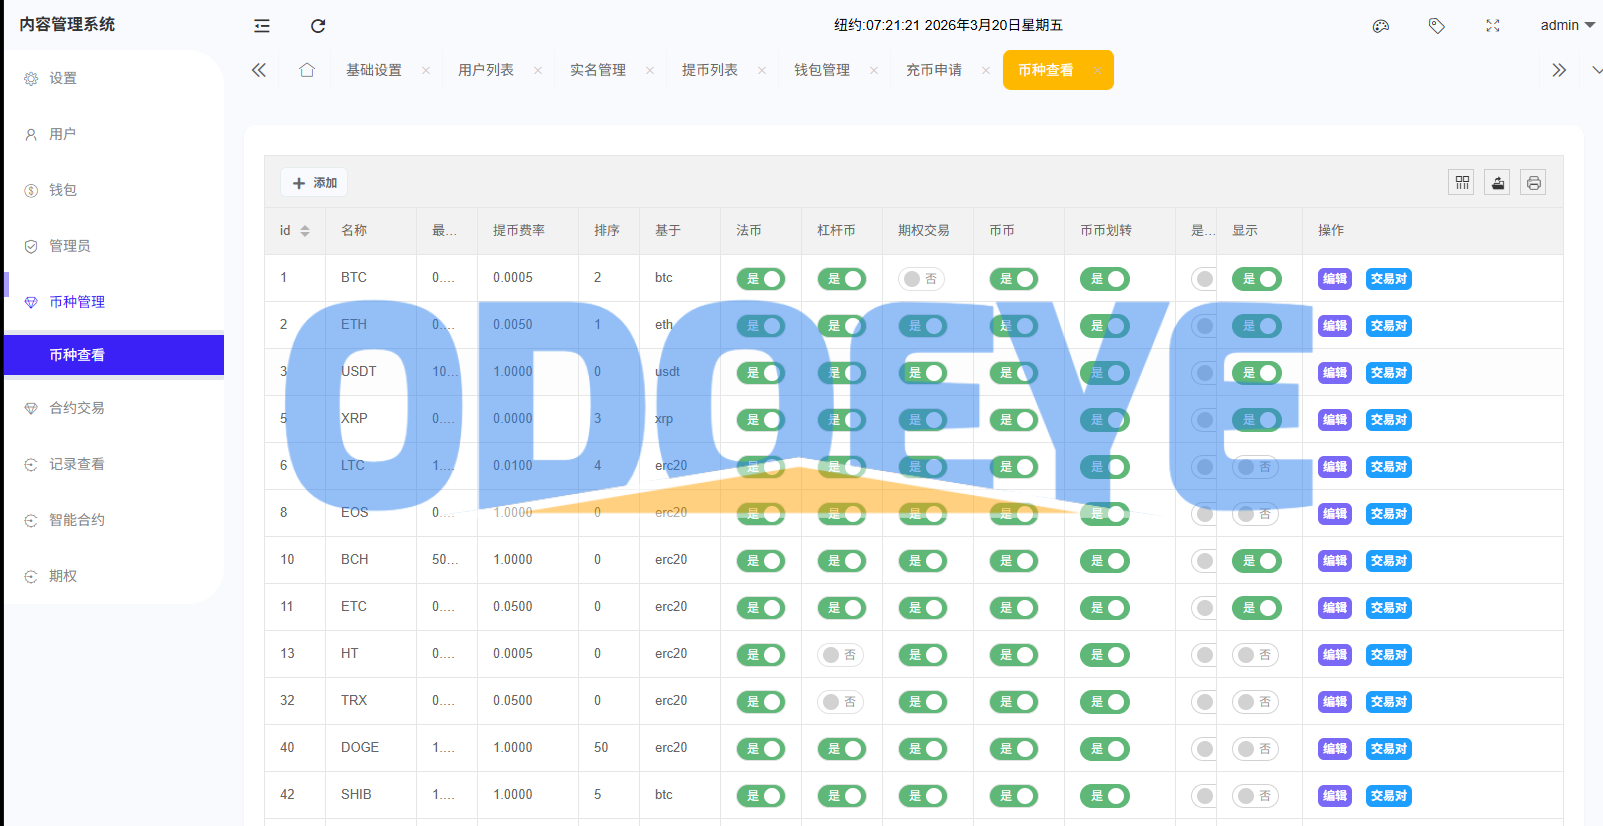The width and height of the screenshot is (1603, 826).
Task: Click the tag icon in the header
Action: (1437, 26)
